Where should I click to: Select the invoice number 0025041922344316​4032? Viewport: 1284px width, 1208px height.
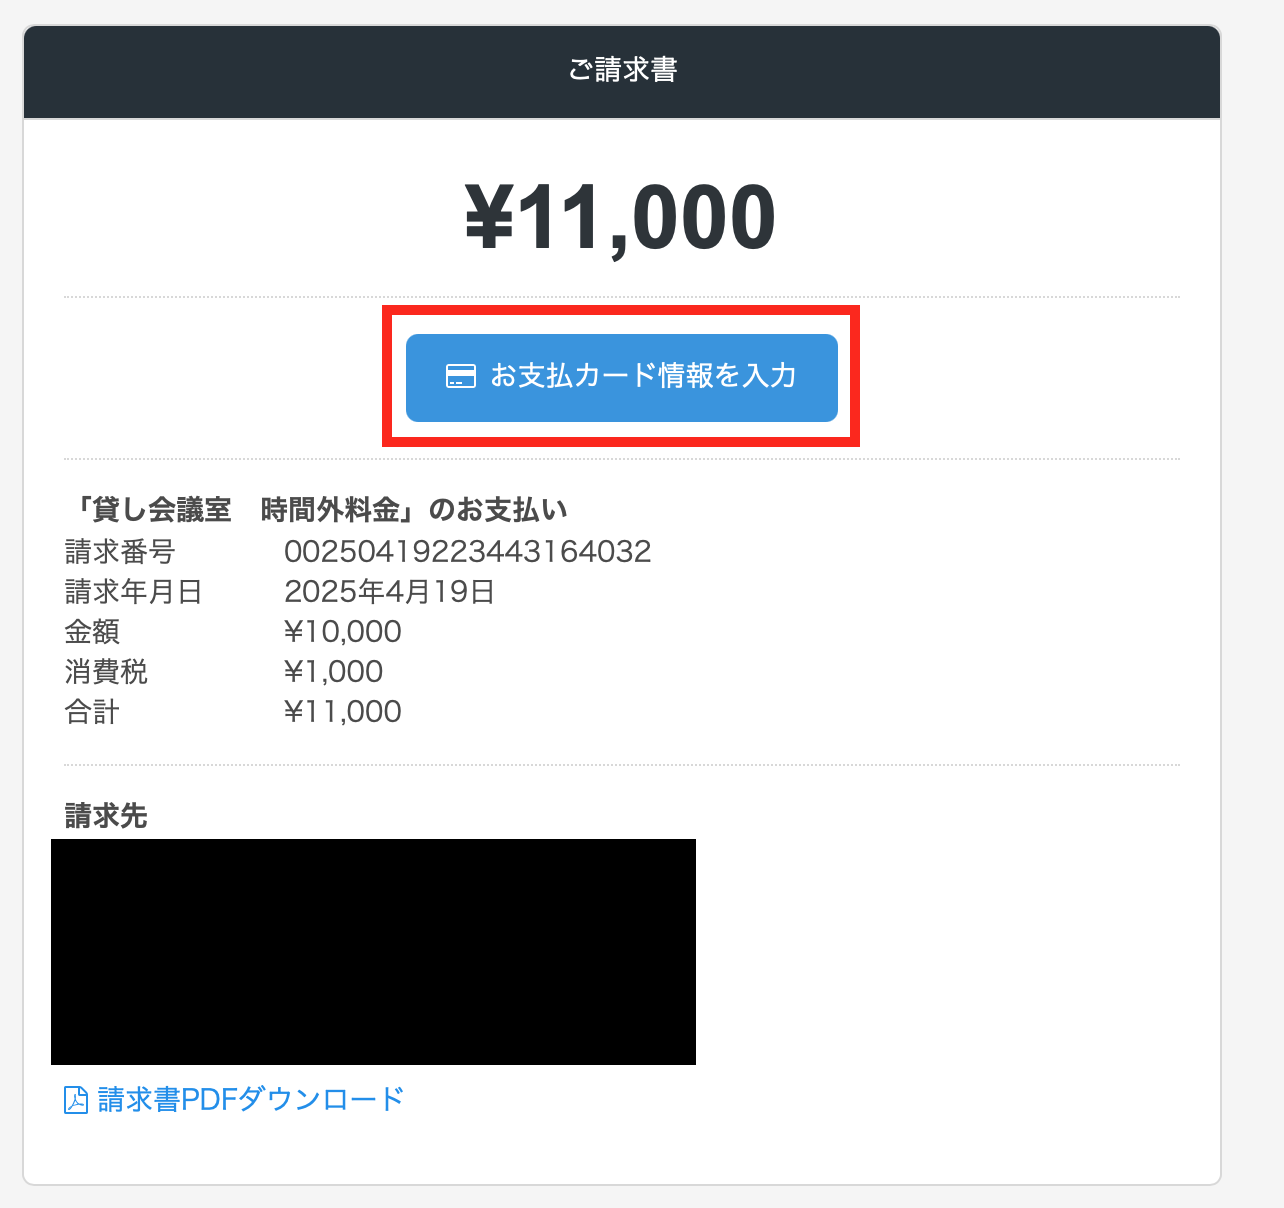[467, 552]
